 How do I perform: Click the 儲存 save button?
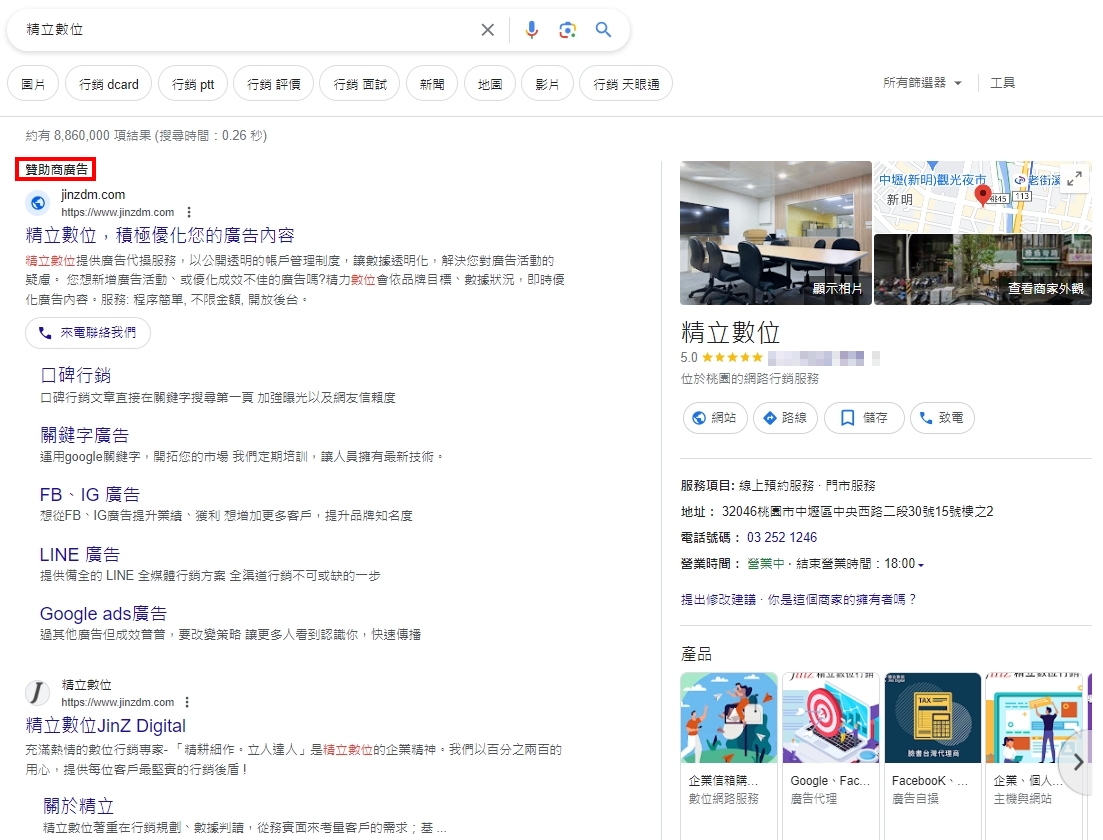coord(865,418)
